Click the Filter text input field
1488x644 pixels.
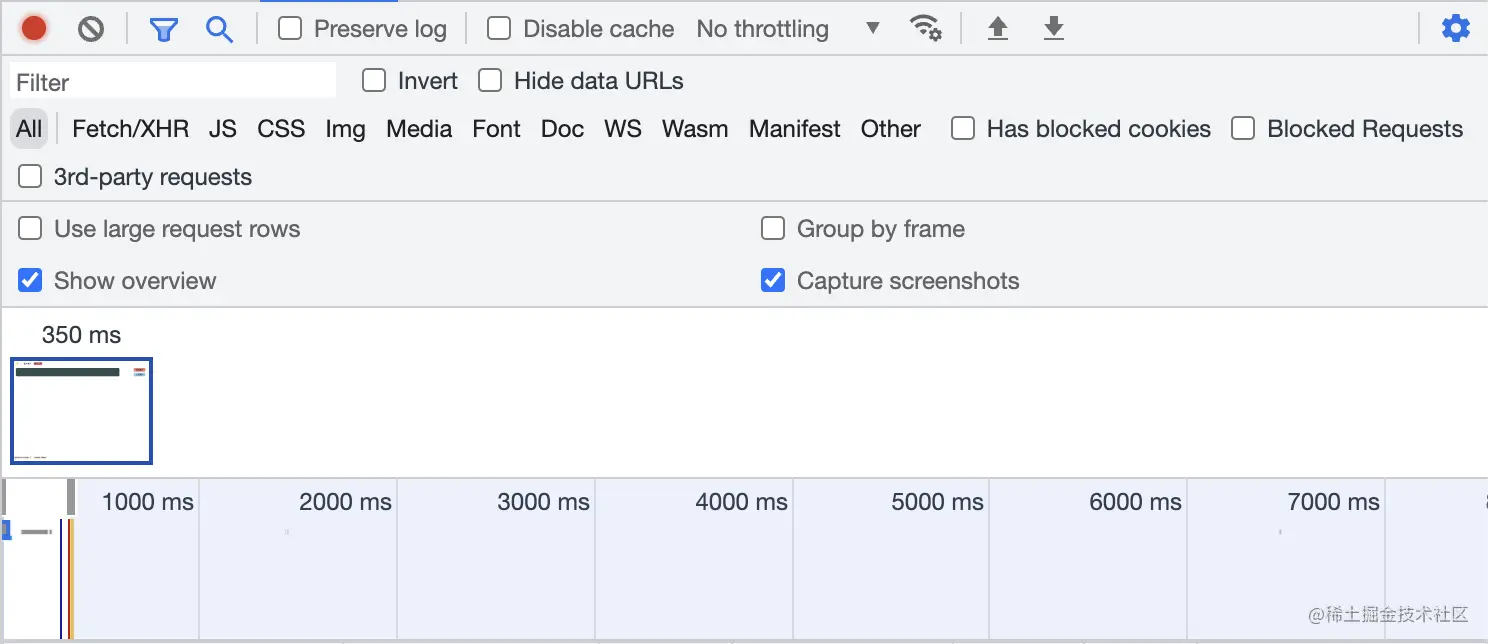click(x=173, y=82)
